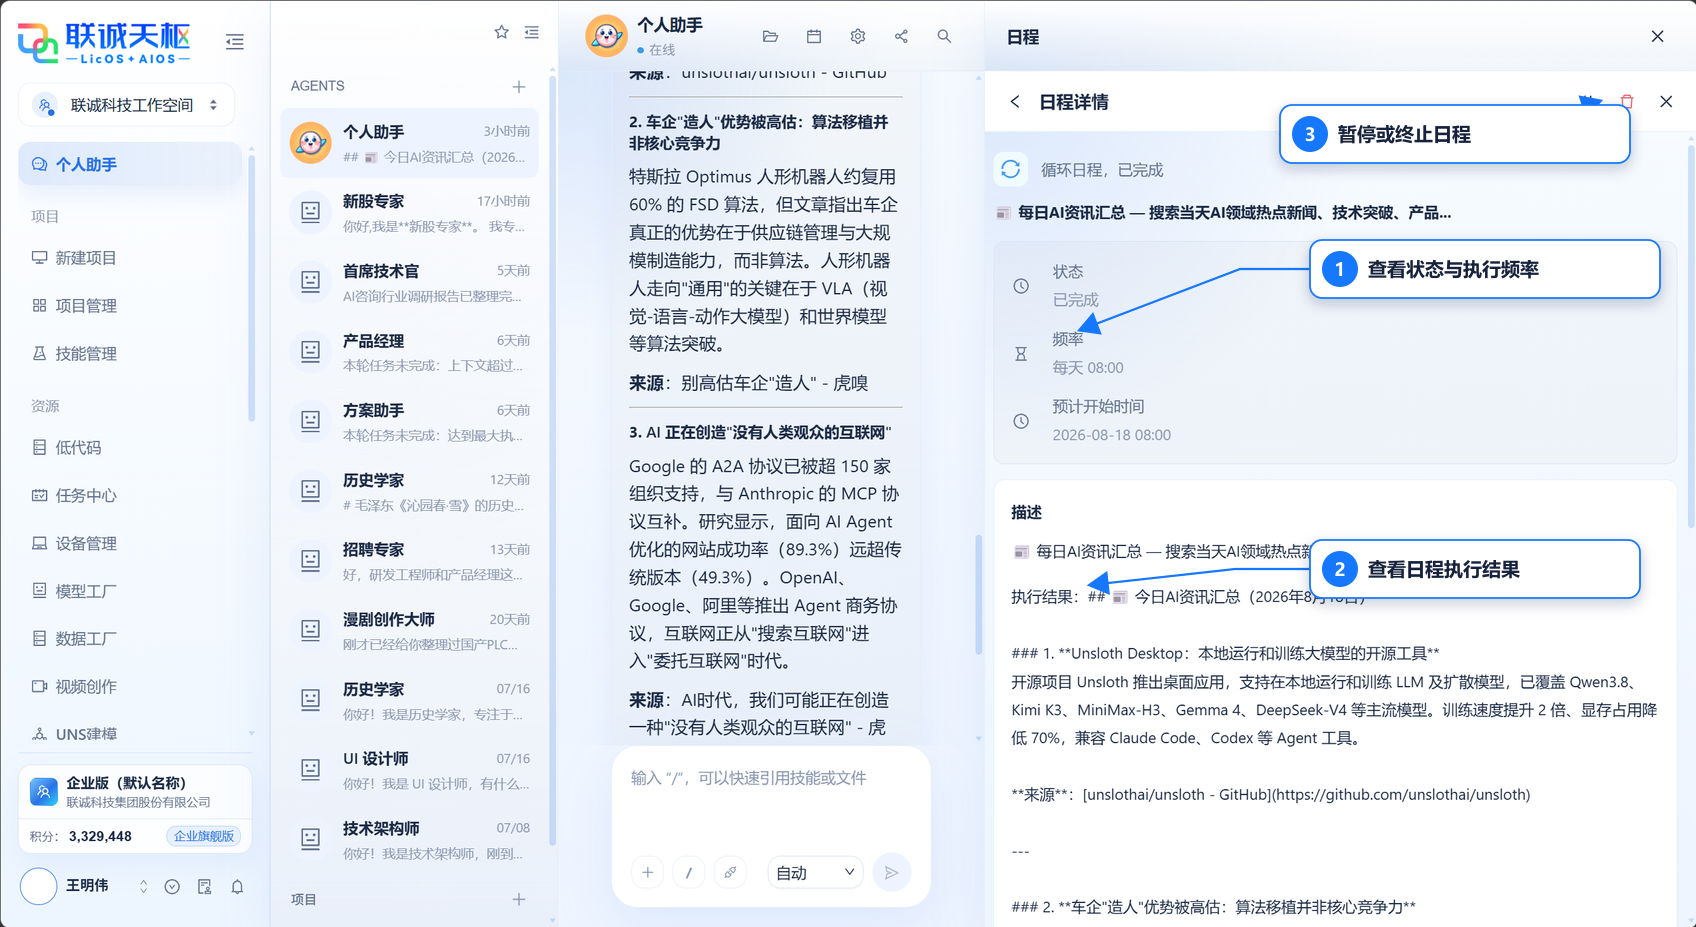Open notifications bell icon
1696x927 pixels.
237,887
